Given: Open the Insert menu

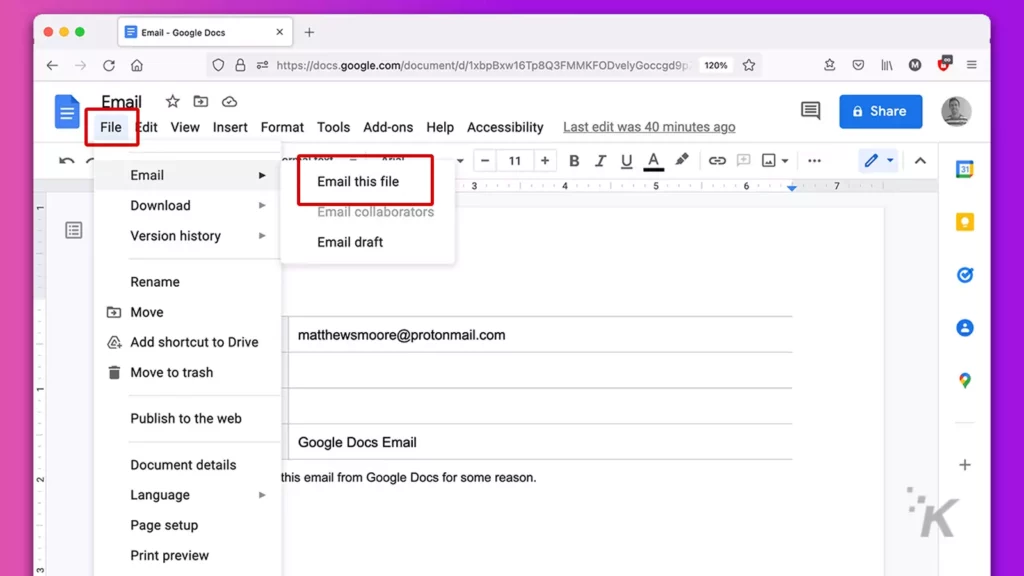Looking at the screenshot, I should tap(230, 127).
